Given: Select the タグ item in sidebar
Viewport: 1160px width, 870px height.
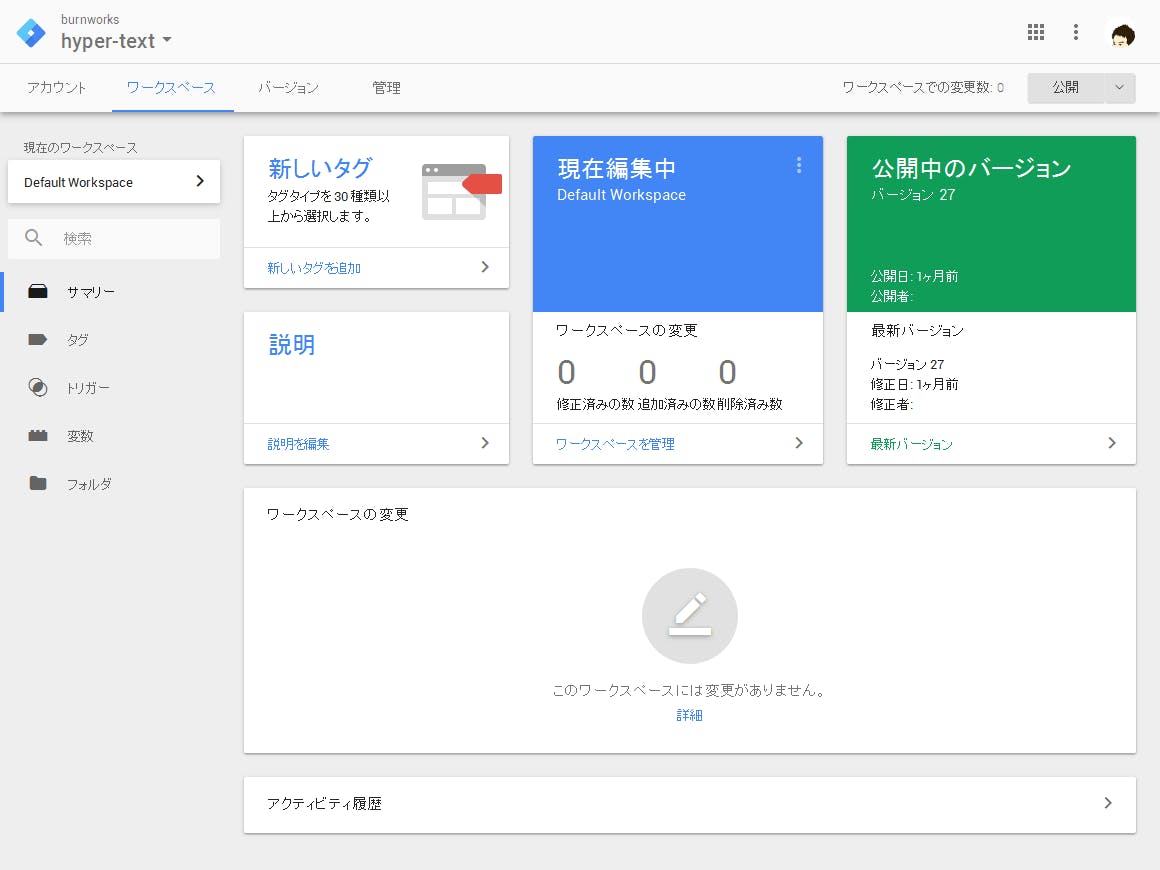Looking at the screenshot, I should 77,340.
